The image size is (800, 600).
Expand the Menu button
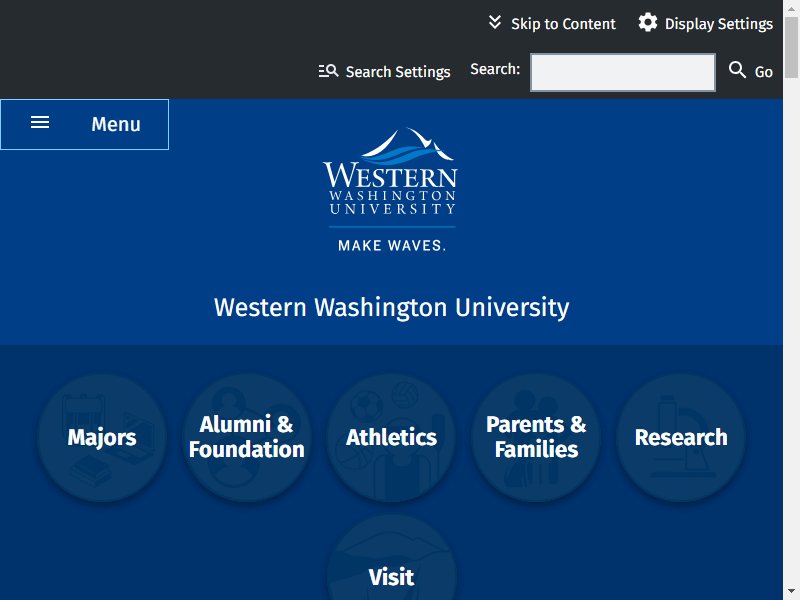pos(85,124)
